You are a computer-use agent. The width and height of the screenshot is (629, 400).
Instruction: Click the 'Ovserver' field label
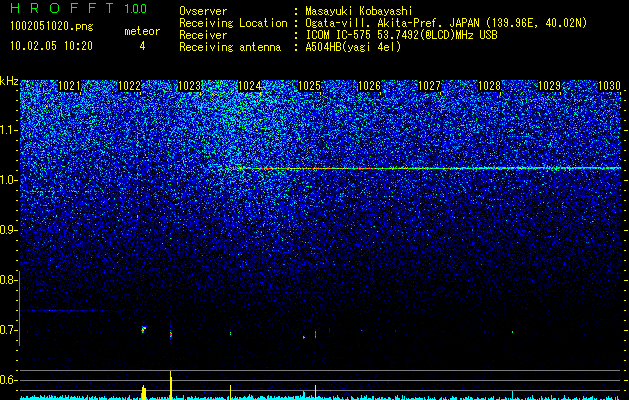203,11
